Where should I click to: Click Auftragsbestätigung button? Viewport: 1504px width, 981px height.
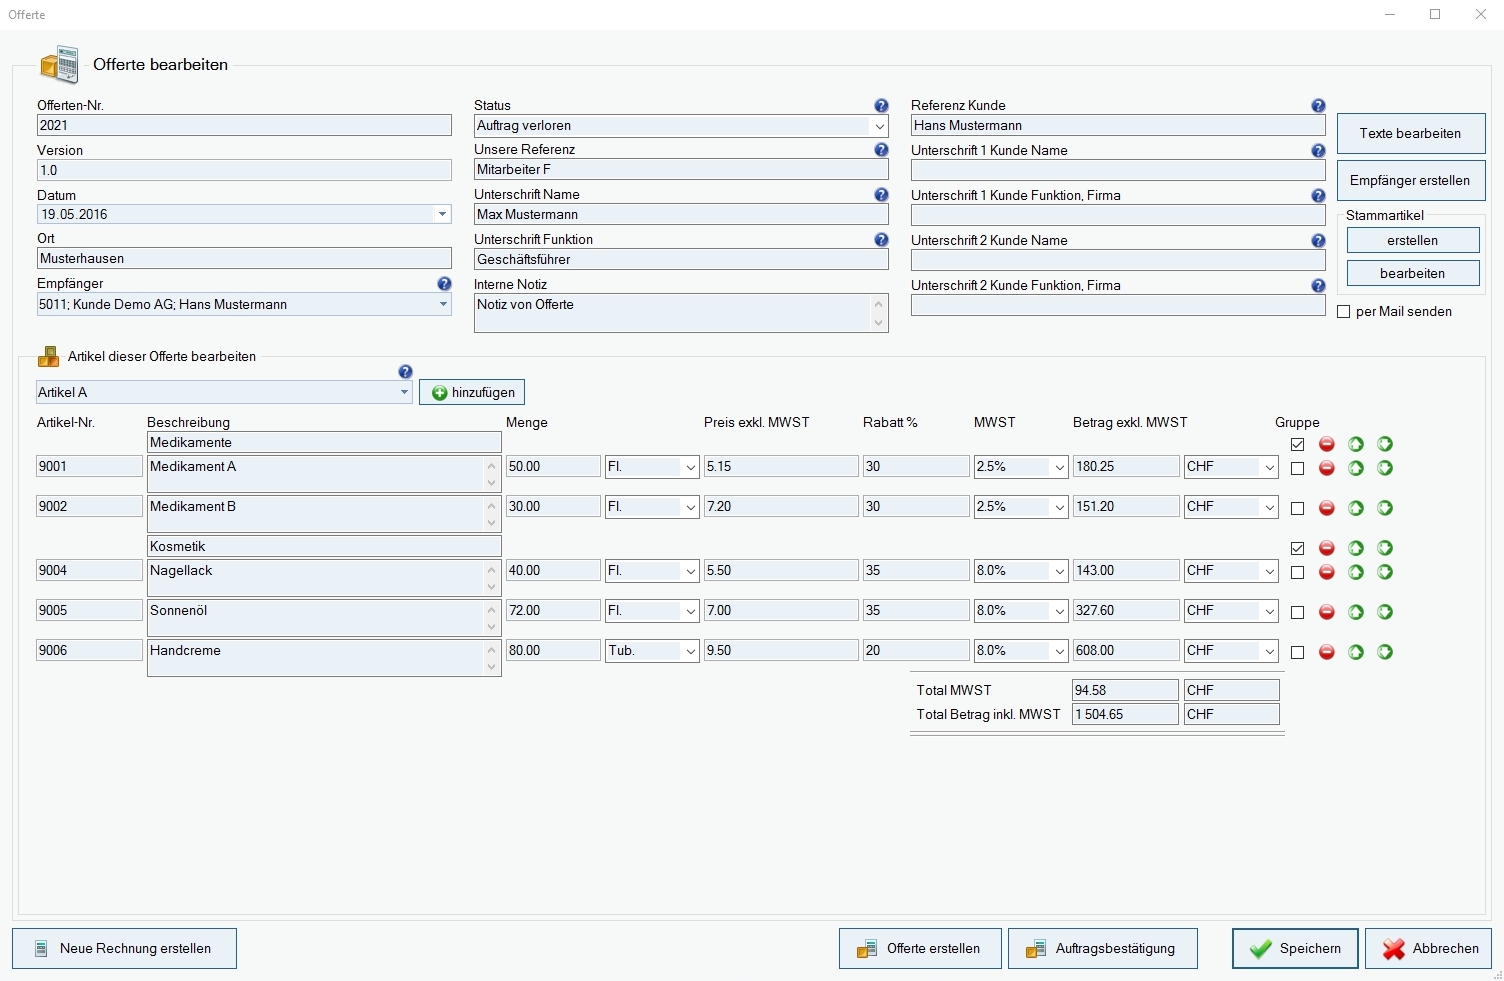(1102, 949)
